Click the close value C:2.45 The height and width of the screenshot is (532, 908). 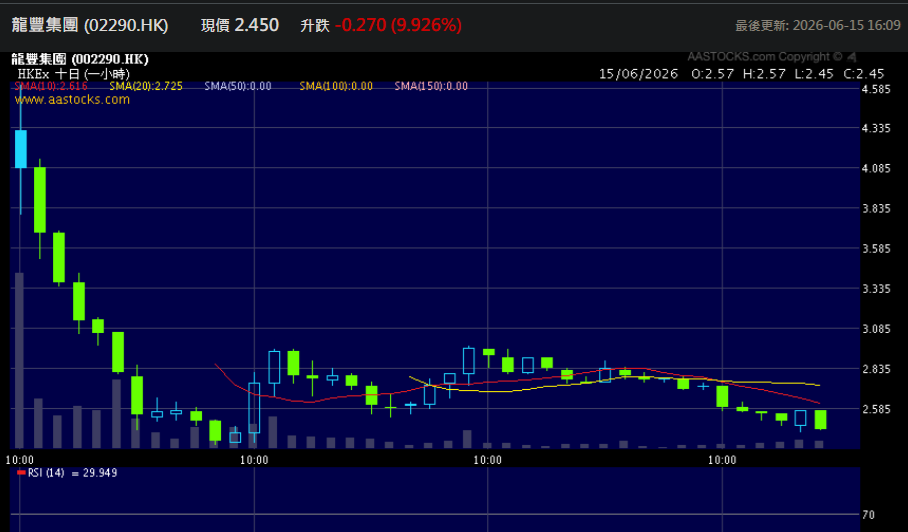864,74
